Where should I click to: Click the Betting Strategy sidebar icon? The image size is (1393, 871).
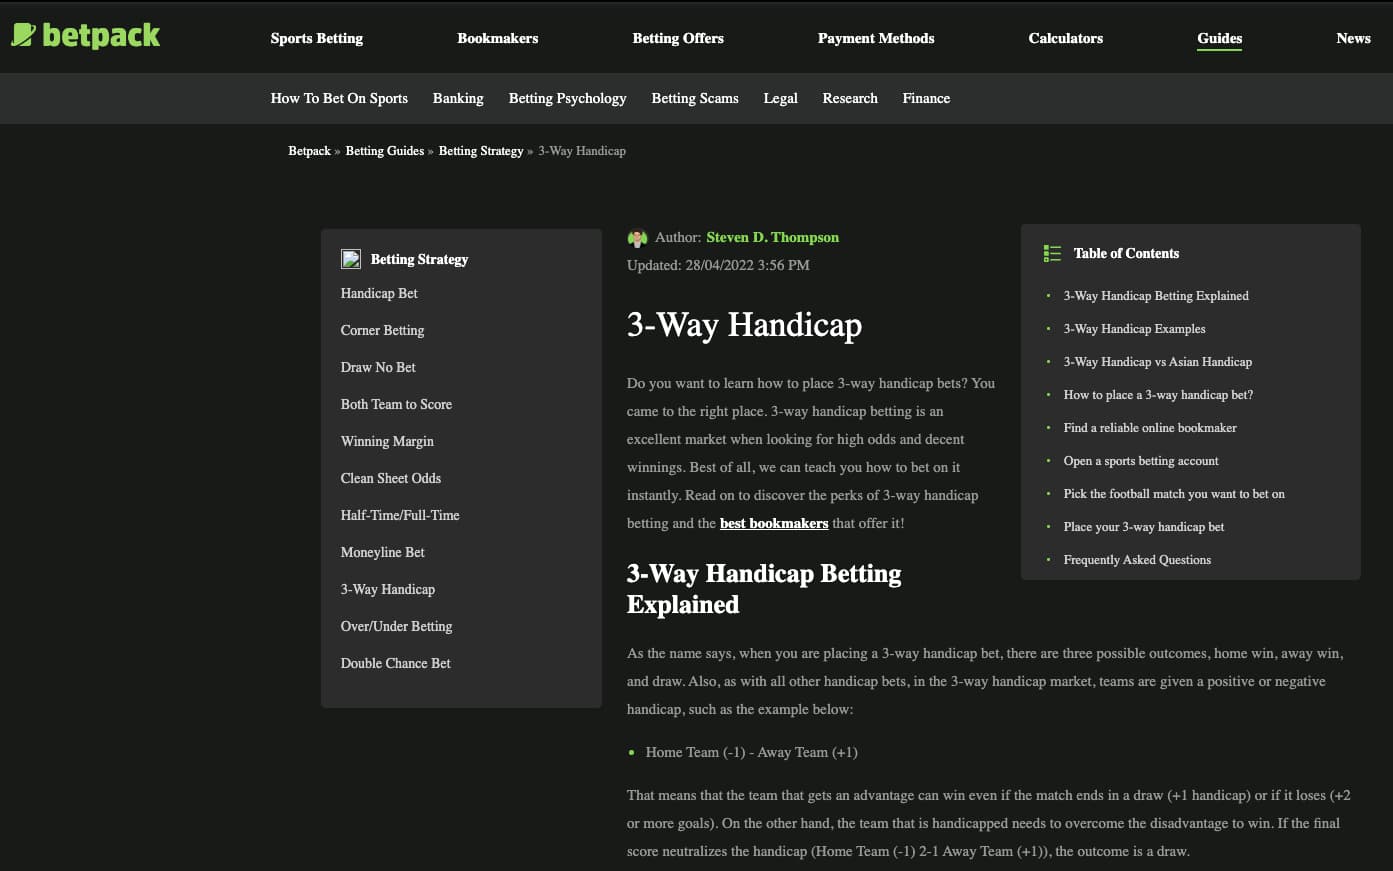coord(351,259)
